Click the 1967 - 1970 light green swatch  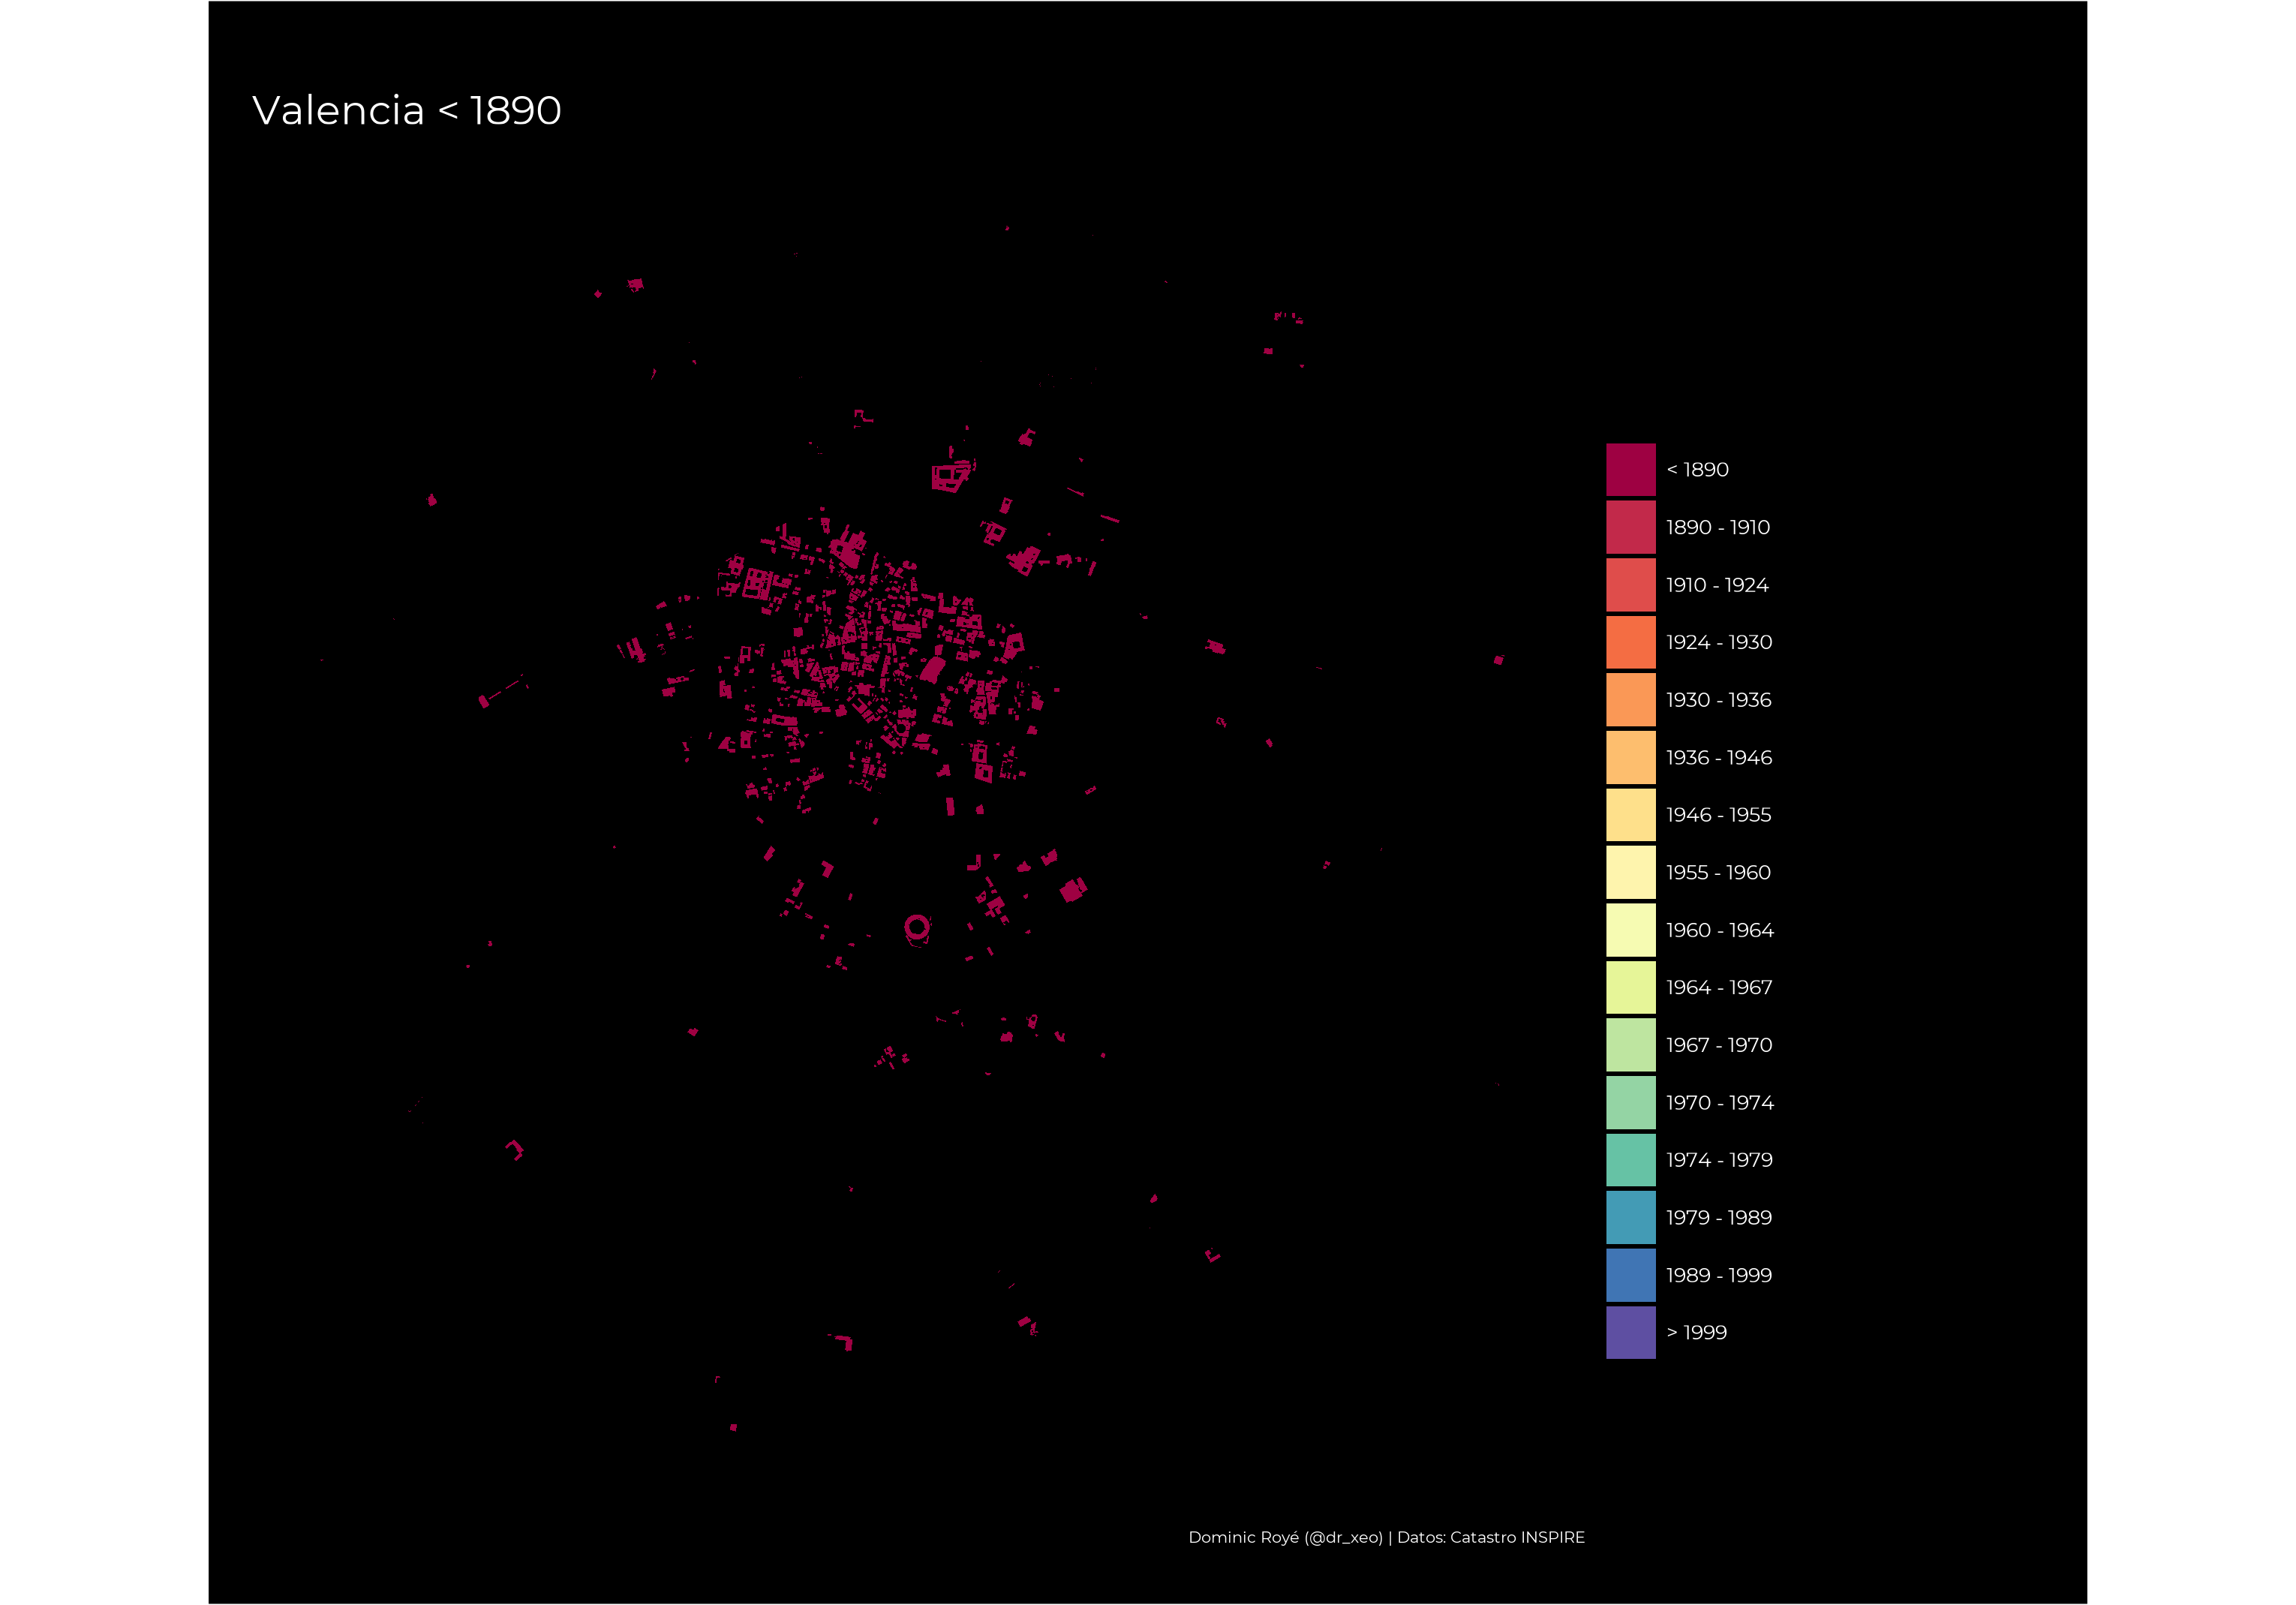(1630, 1045)
